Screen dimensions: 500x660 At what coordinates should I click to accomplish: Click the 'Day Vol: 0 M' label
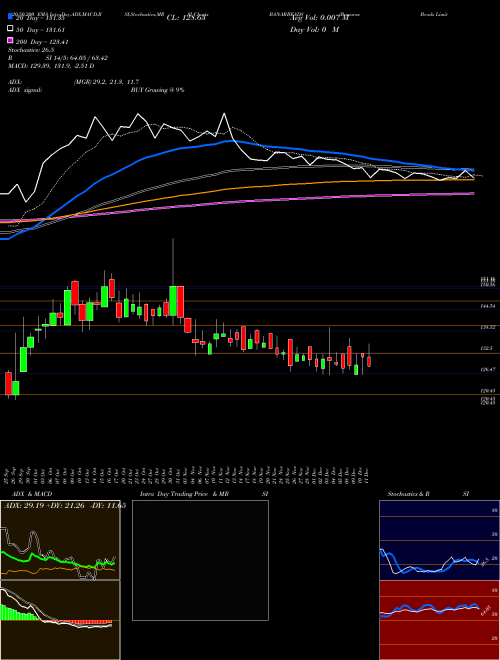(x=315, y=29)
